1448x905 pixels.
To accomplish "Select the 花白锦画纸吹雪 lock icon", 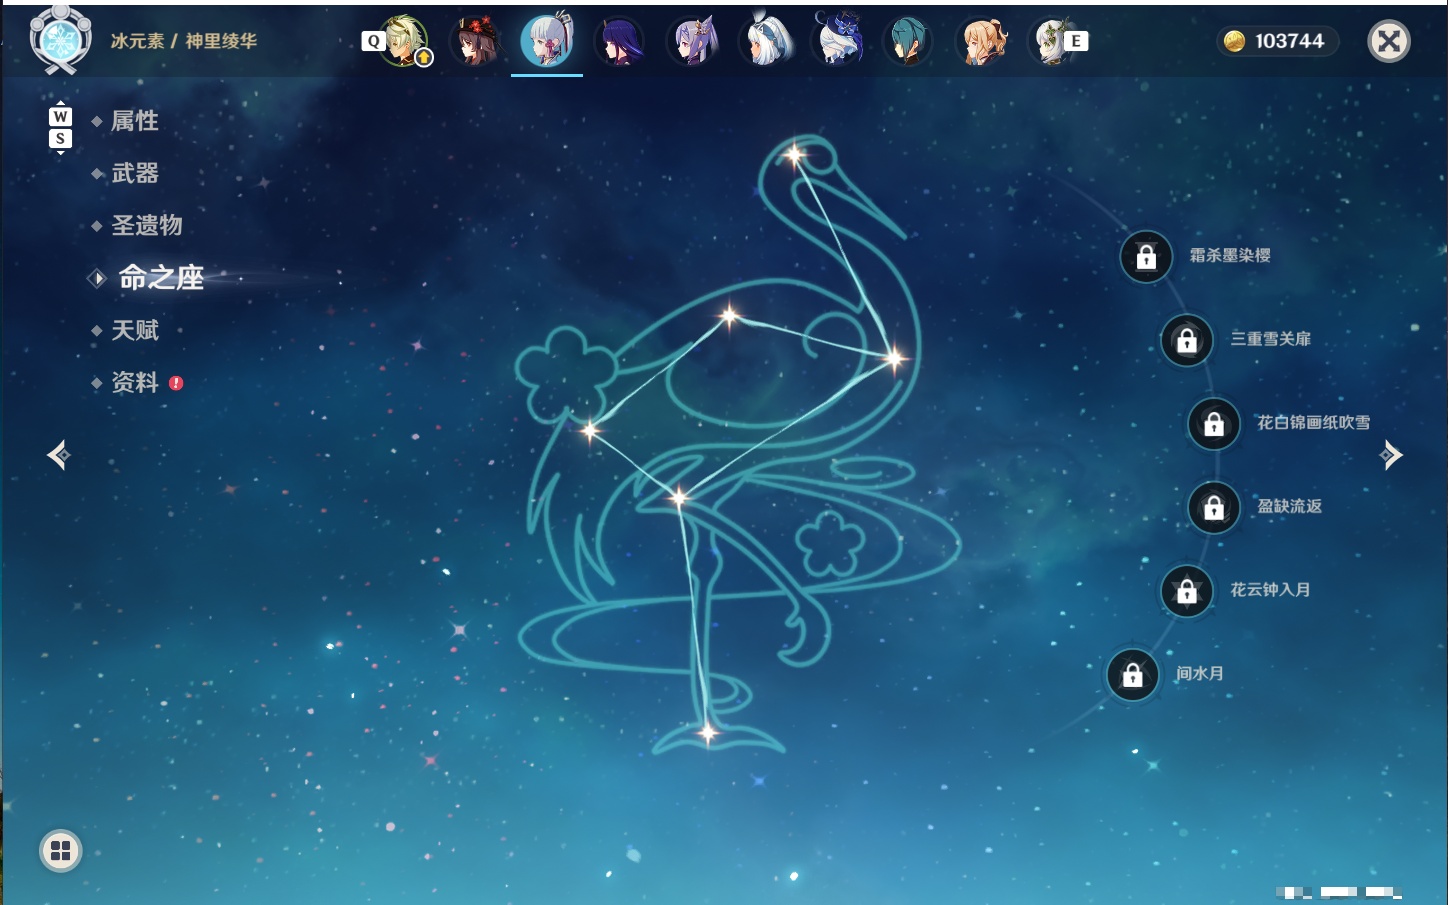I will (1214, 424).
